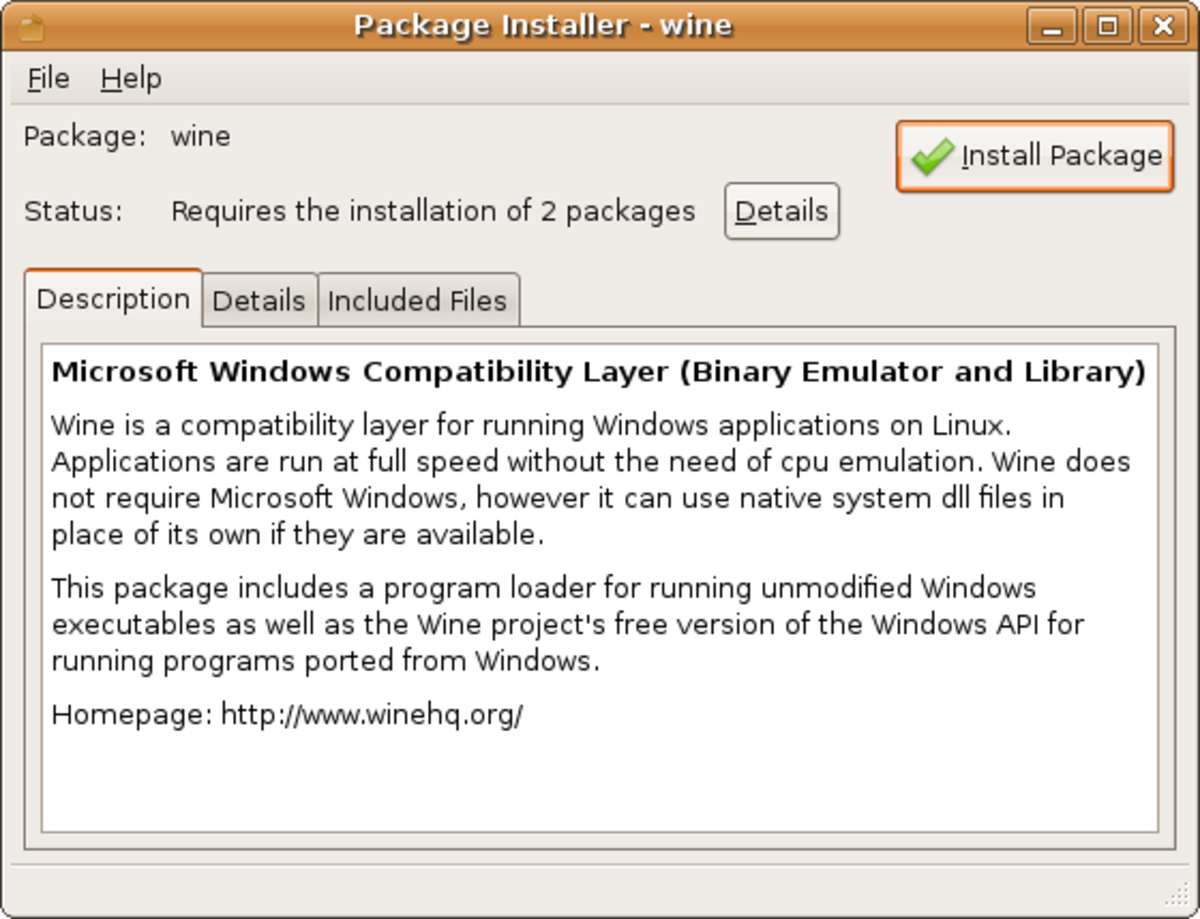Open the Help menu
1200x919 pixels.
click(x=131, y=78)
